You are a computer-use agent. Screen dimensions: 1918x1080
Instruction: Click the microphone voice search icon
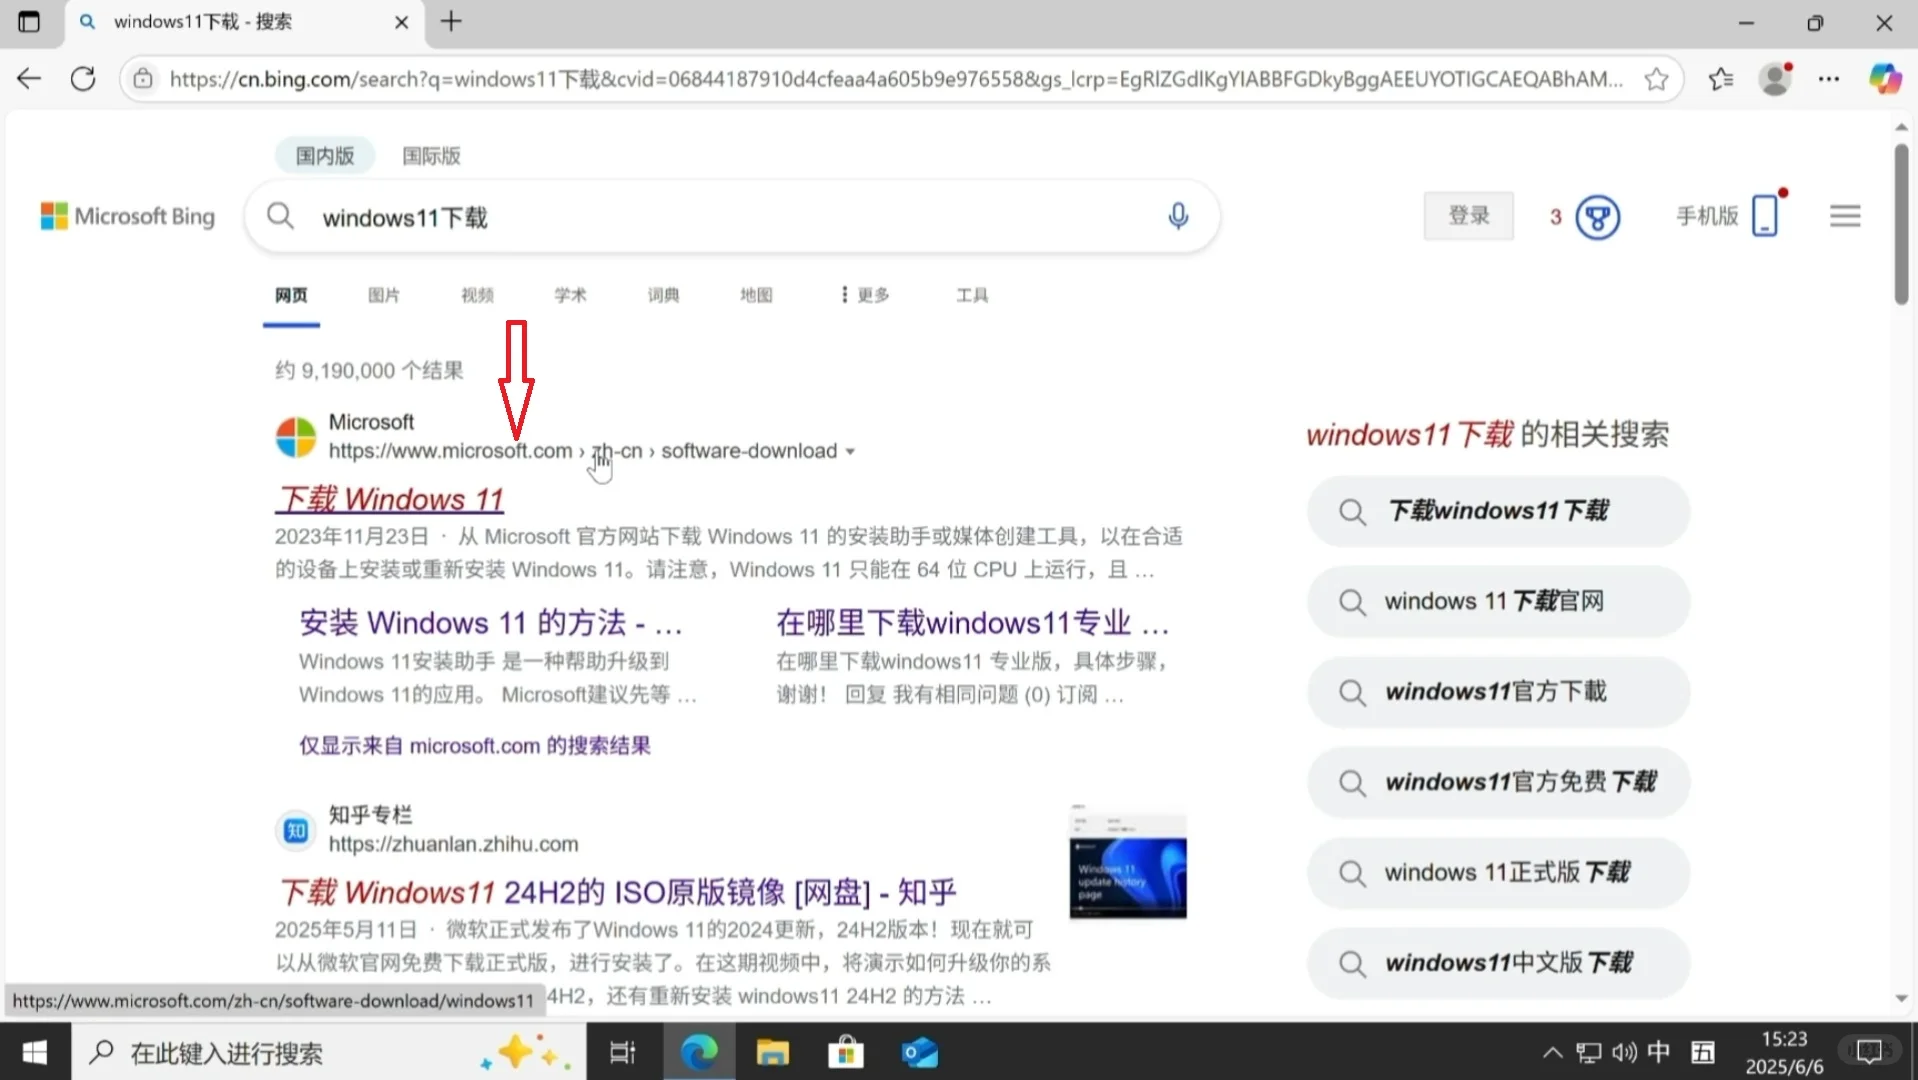tap(1178, 216)
